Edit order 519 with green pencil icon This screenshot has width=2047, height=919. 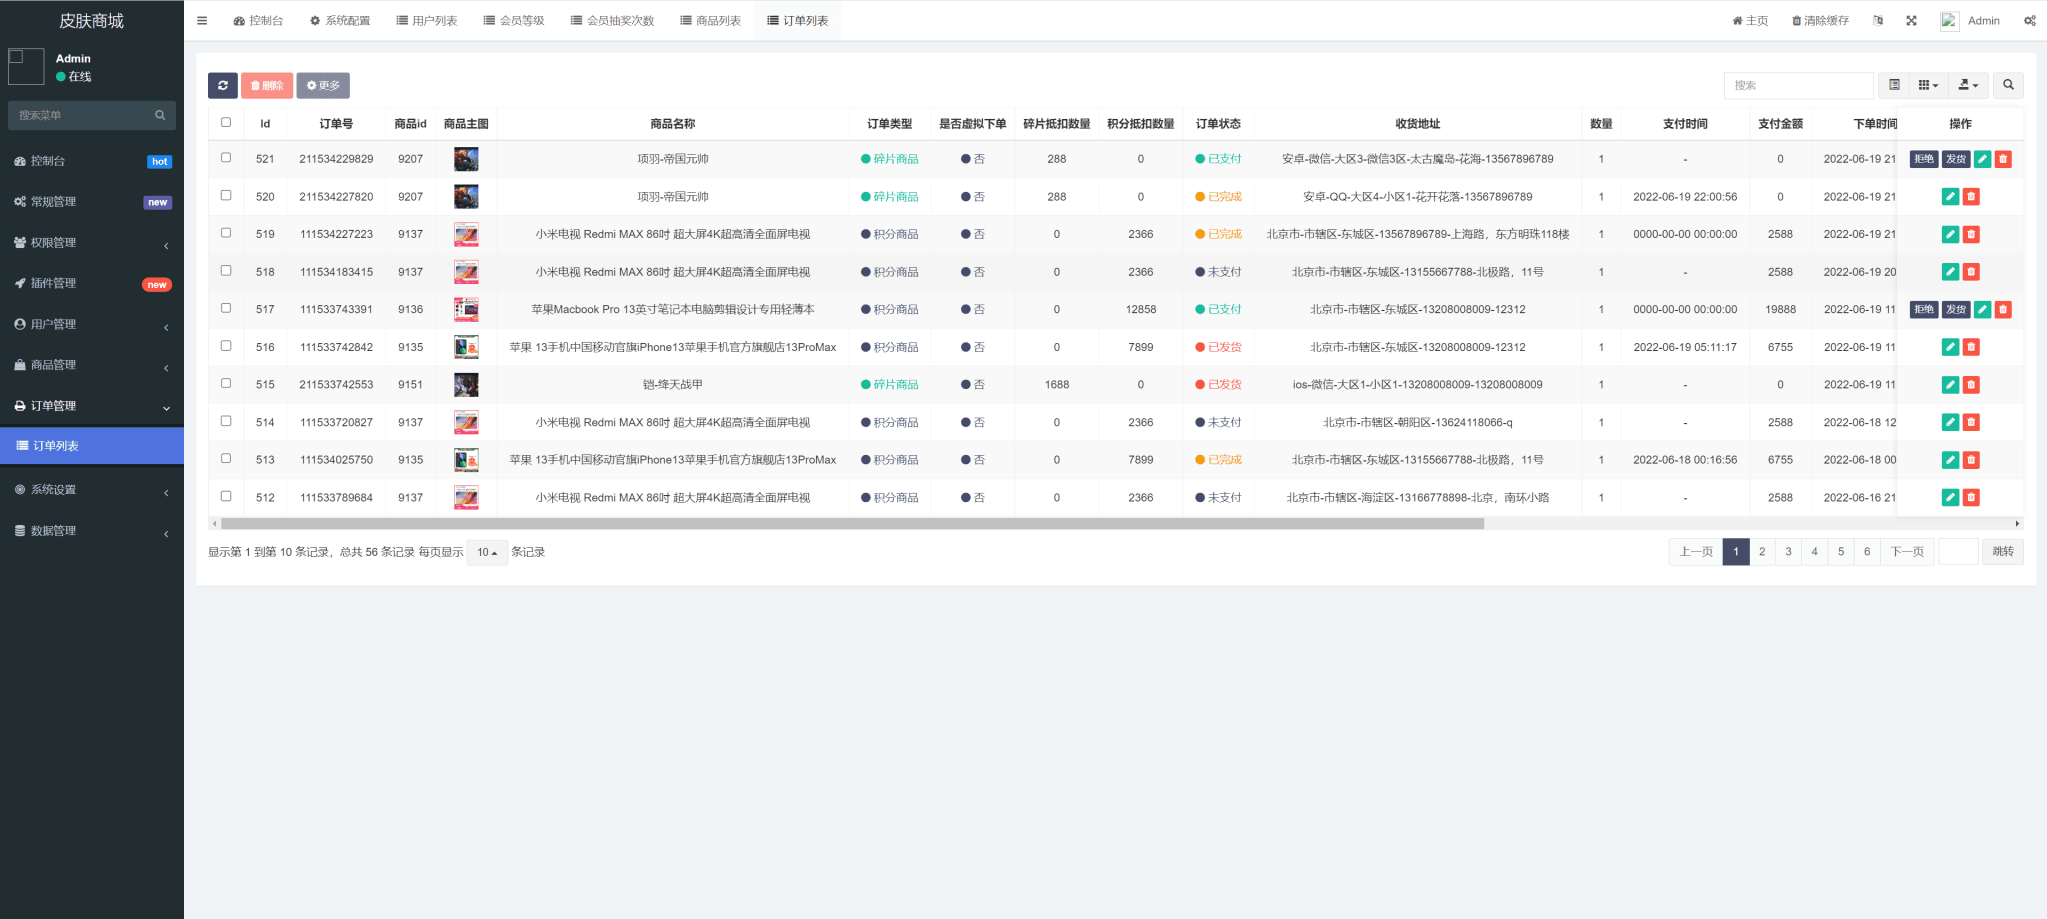pyautogui.click(x=1950, y=234)
